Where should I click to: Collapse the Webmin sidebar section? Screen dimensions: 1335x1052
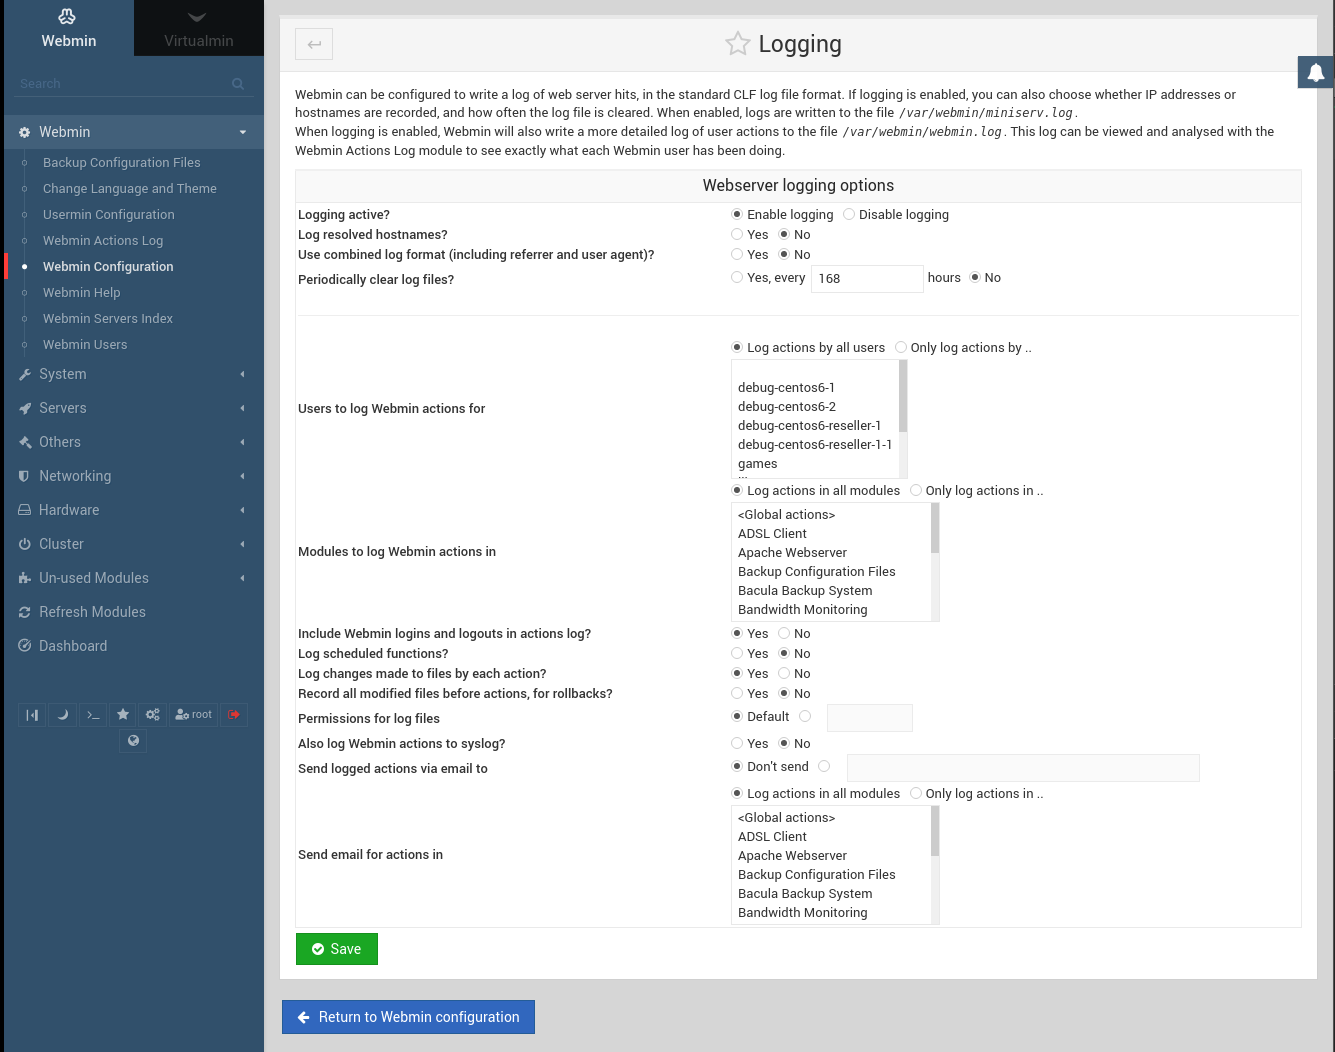pos(65,132)
